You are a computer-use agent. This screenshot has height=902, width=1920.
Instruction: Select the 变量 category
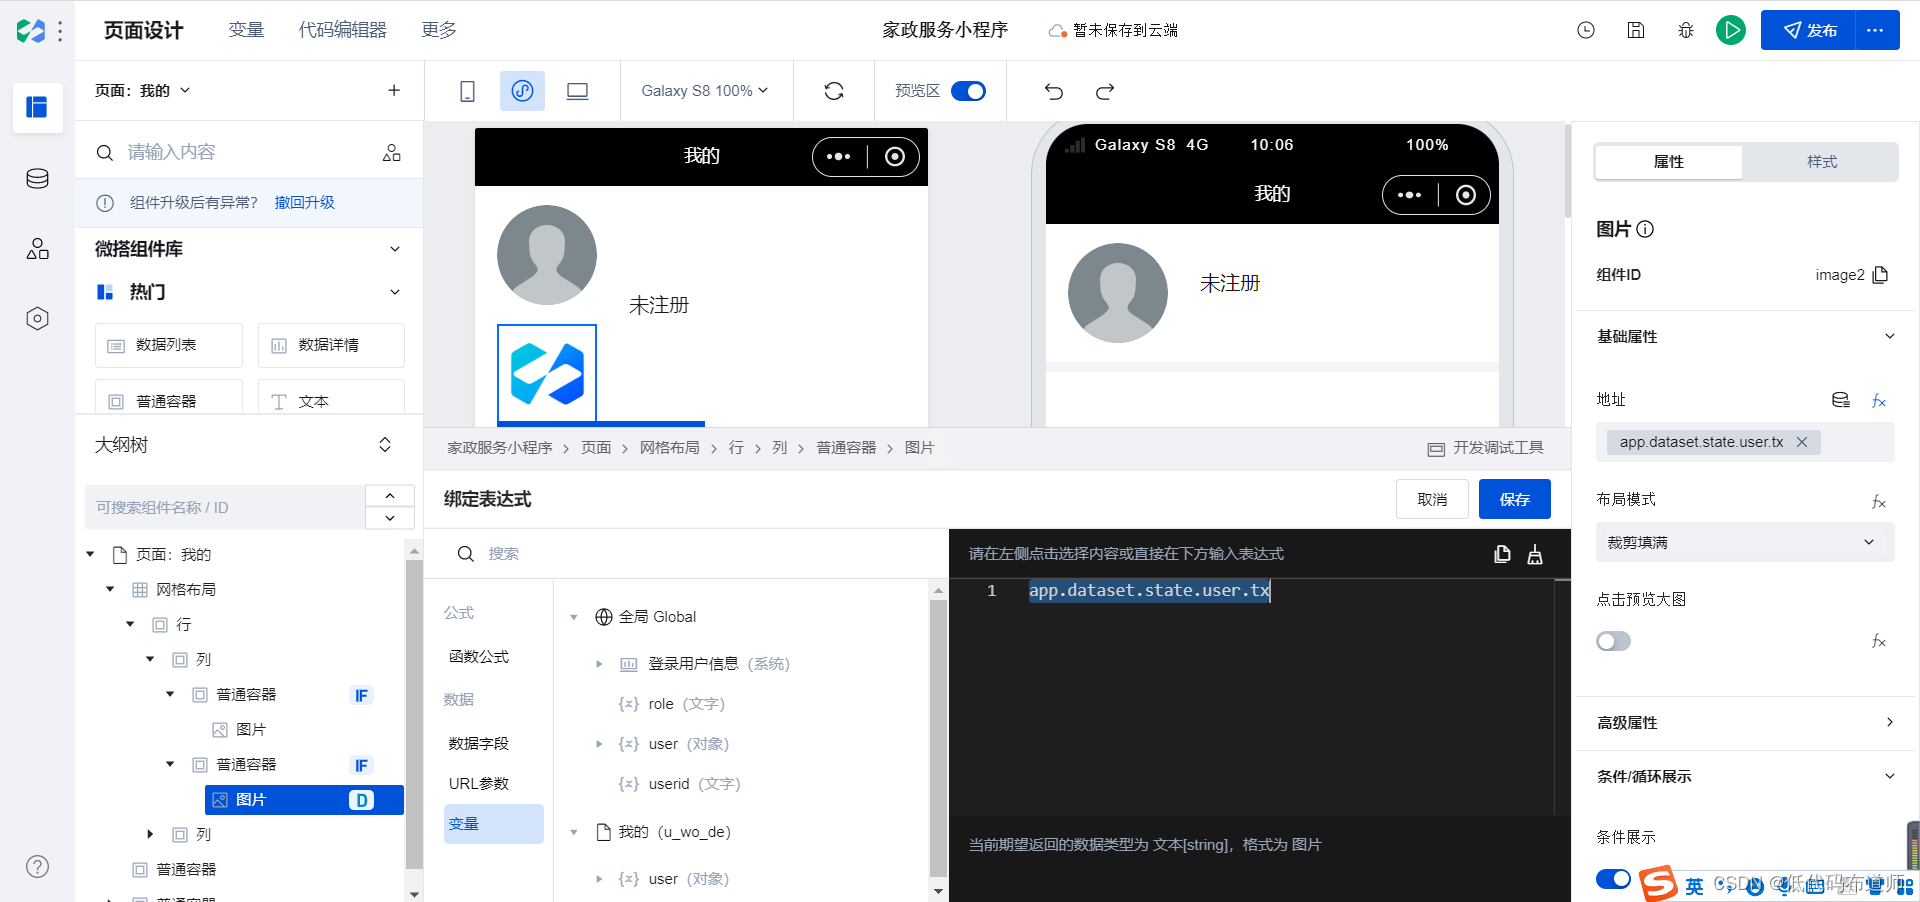[x=494, y=824]
